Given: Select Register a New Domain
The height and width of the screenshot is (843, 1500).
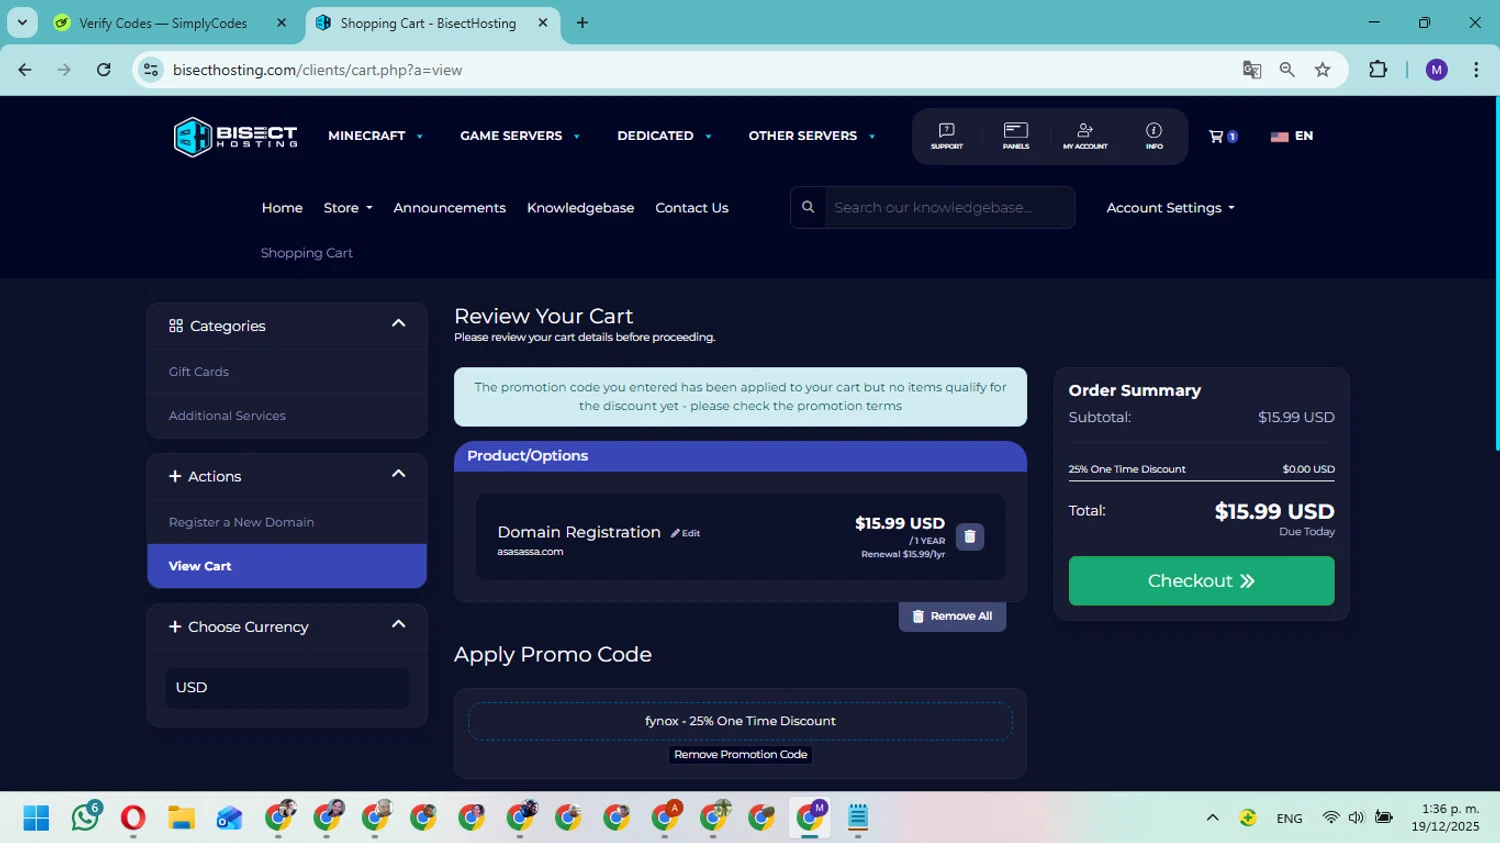Looking at the screenshot, I should [241, 522].
